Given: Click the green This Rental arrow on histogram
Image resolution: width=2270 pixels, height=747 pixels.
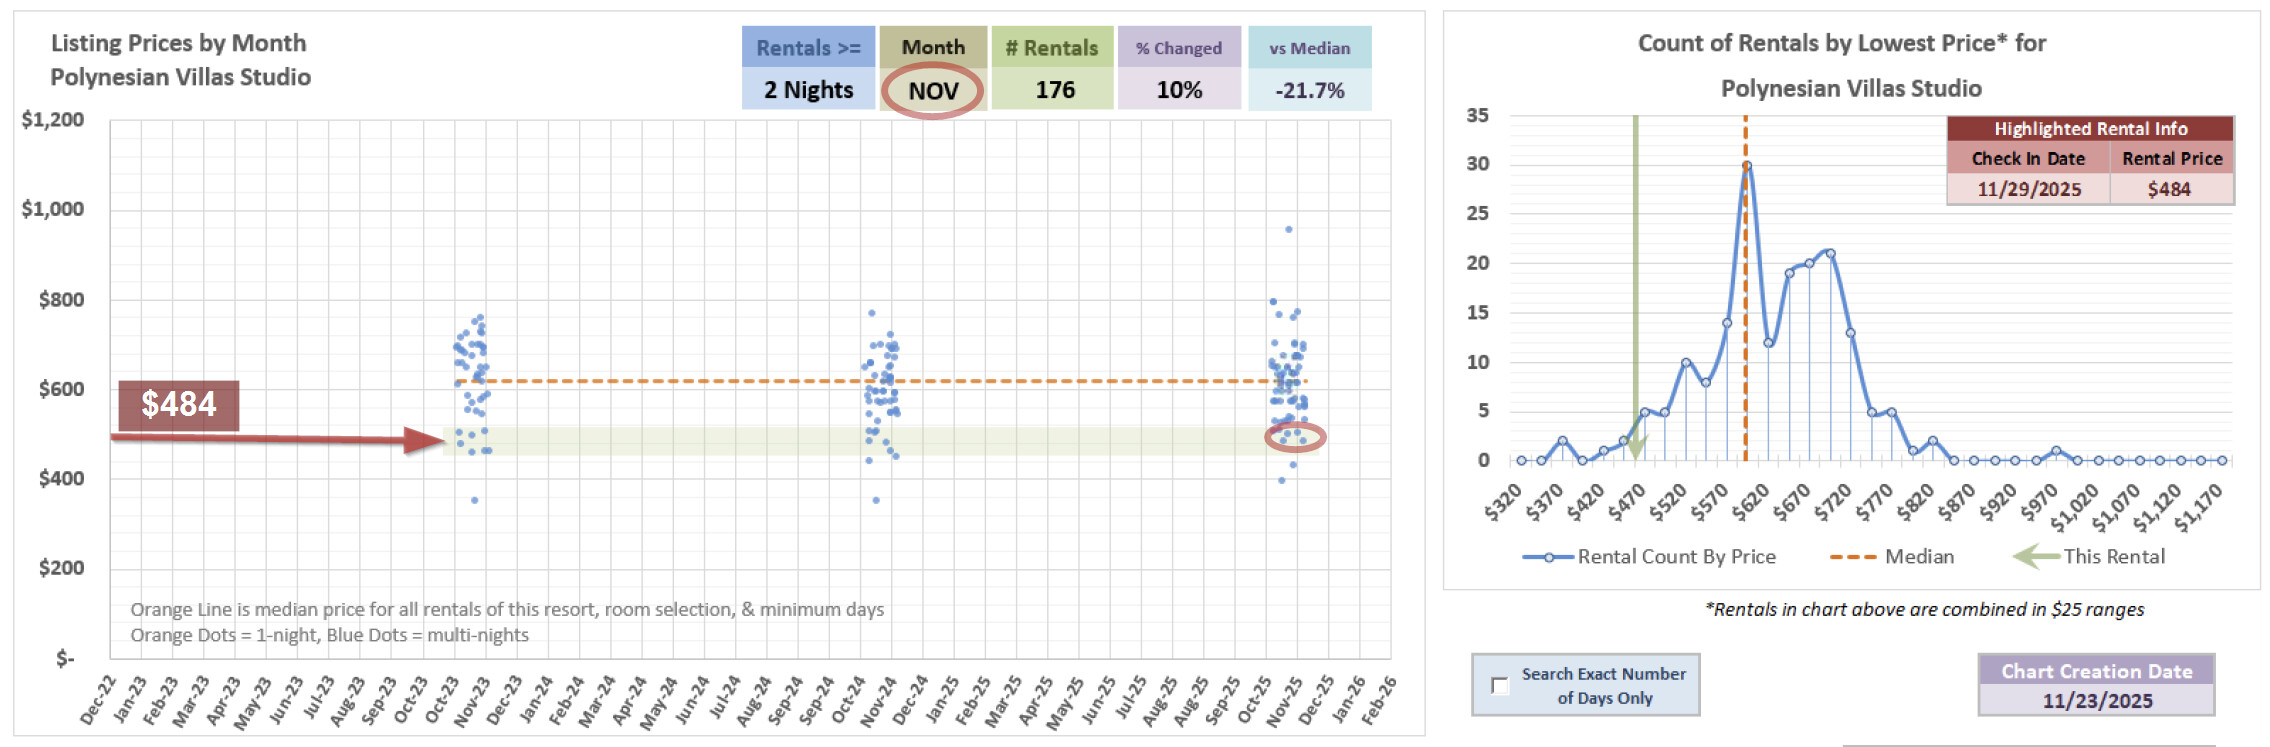Looking at the screenshot, I should pyautogui.click(x=1636, y=300).
